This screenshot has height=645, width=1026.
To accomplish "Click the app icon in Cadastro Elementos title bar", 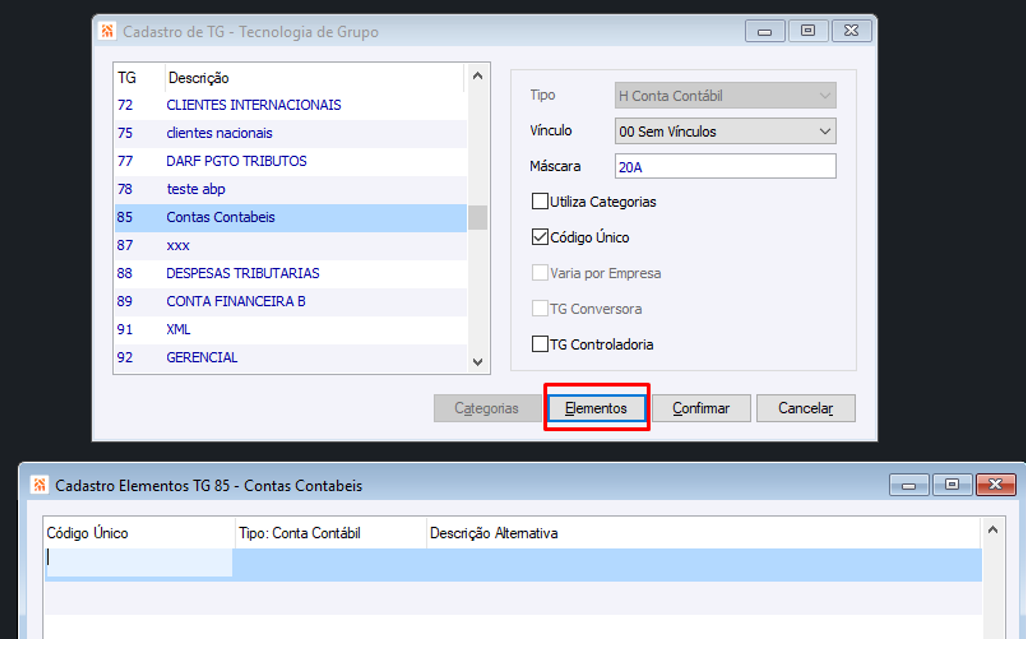I will click(x=39, y=485).
